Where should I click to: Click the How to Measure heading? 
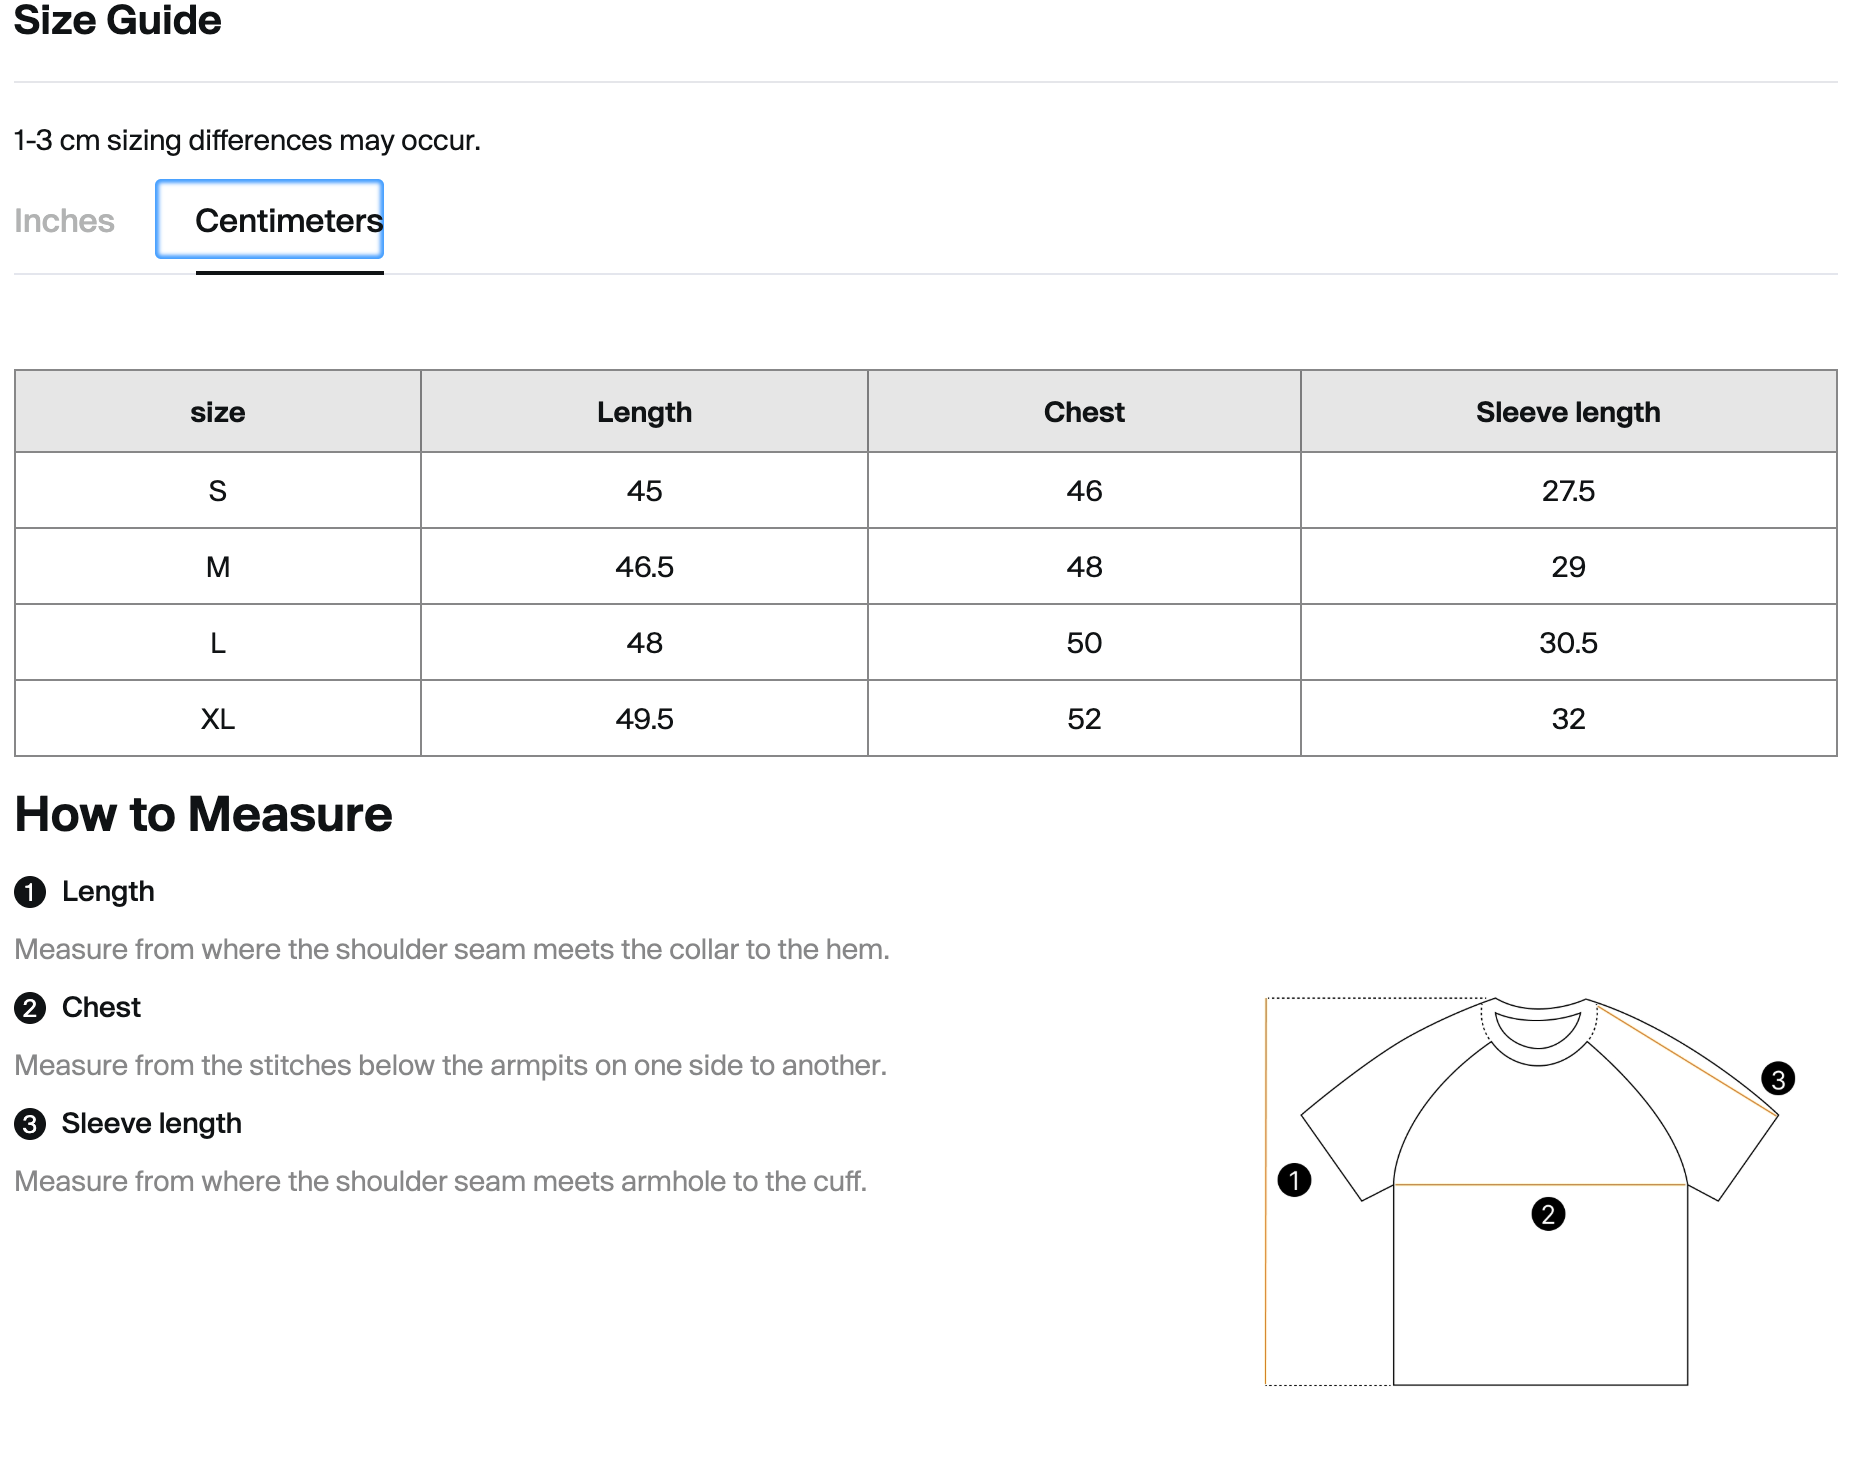(204, 814)
